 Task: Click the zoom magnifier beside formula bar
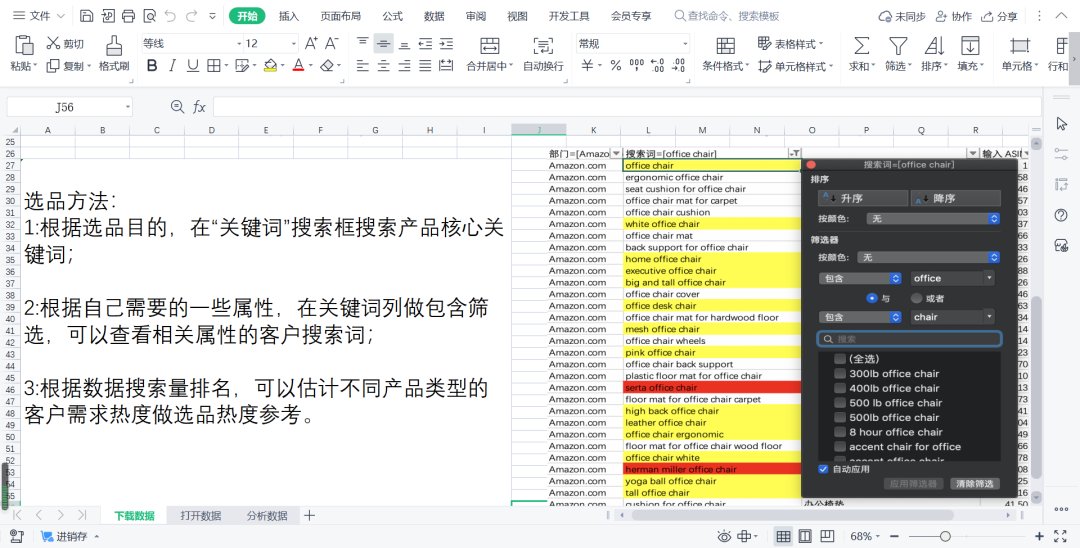pyautogui.click(x=178, y=107)
